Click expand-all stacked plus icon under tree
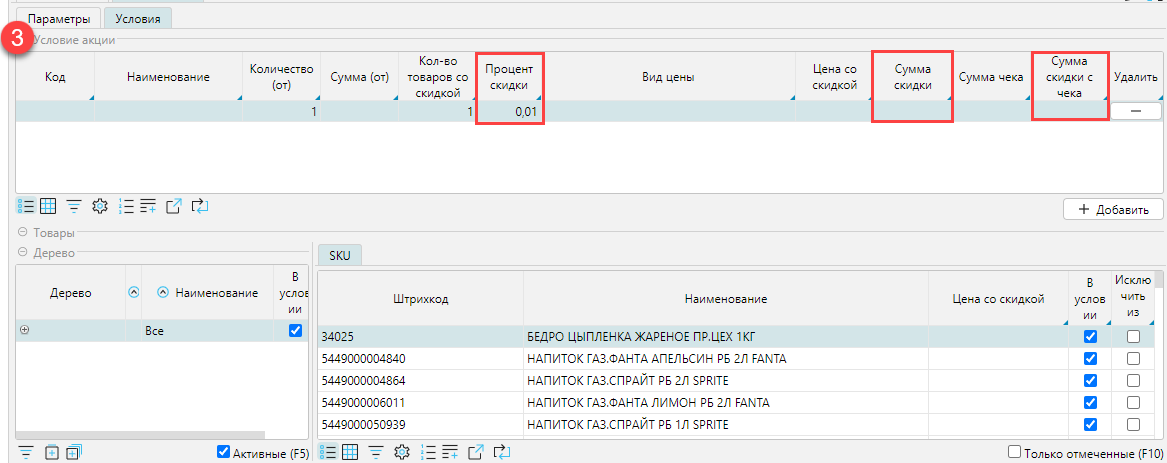This screenshot has width=1167, height=463. click(x=73, y=452)
